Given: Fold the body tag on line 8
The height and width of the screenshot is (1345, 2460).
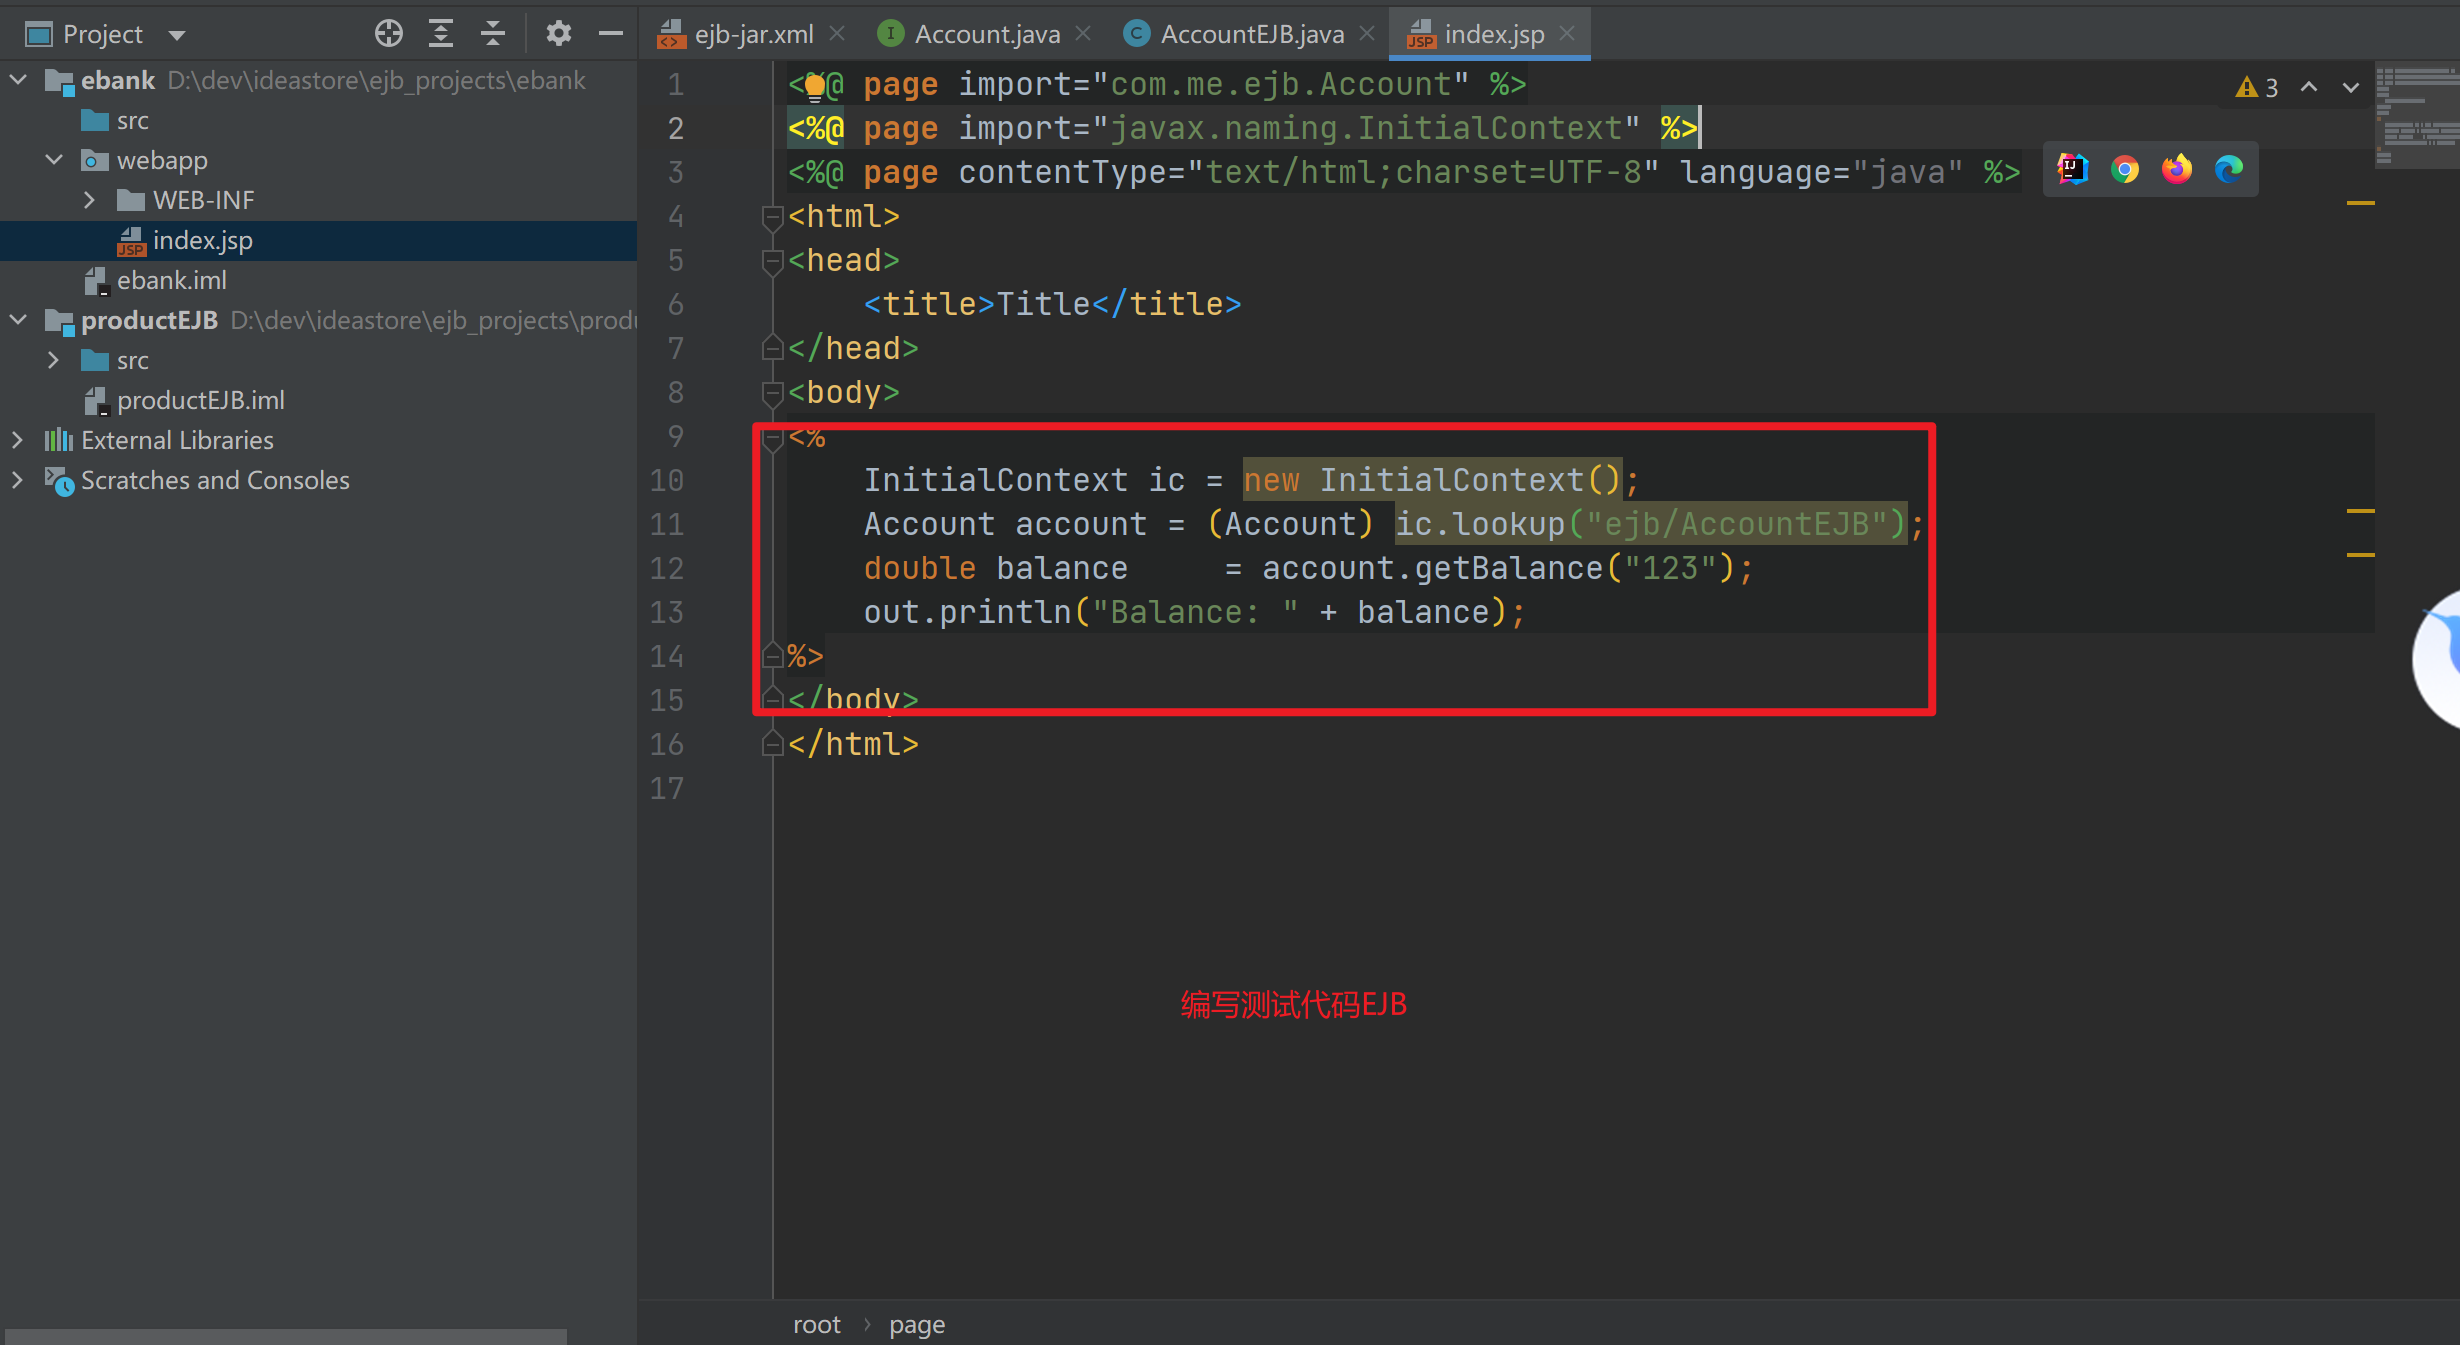Looking at the screenshot, I should [772, 393].
